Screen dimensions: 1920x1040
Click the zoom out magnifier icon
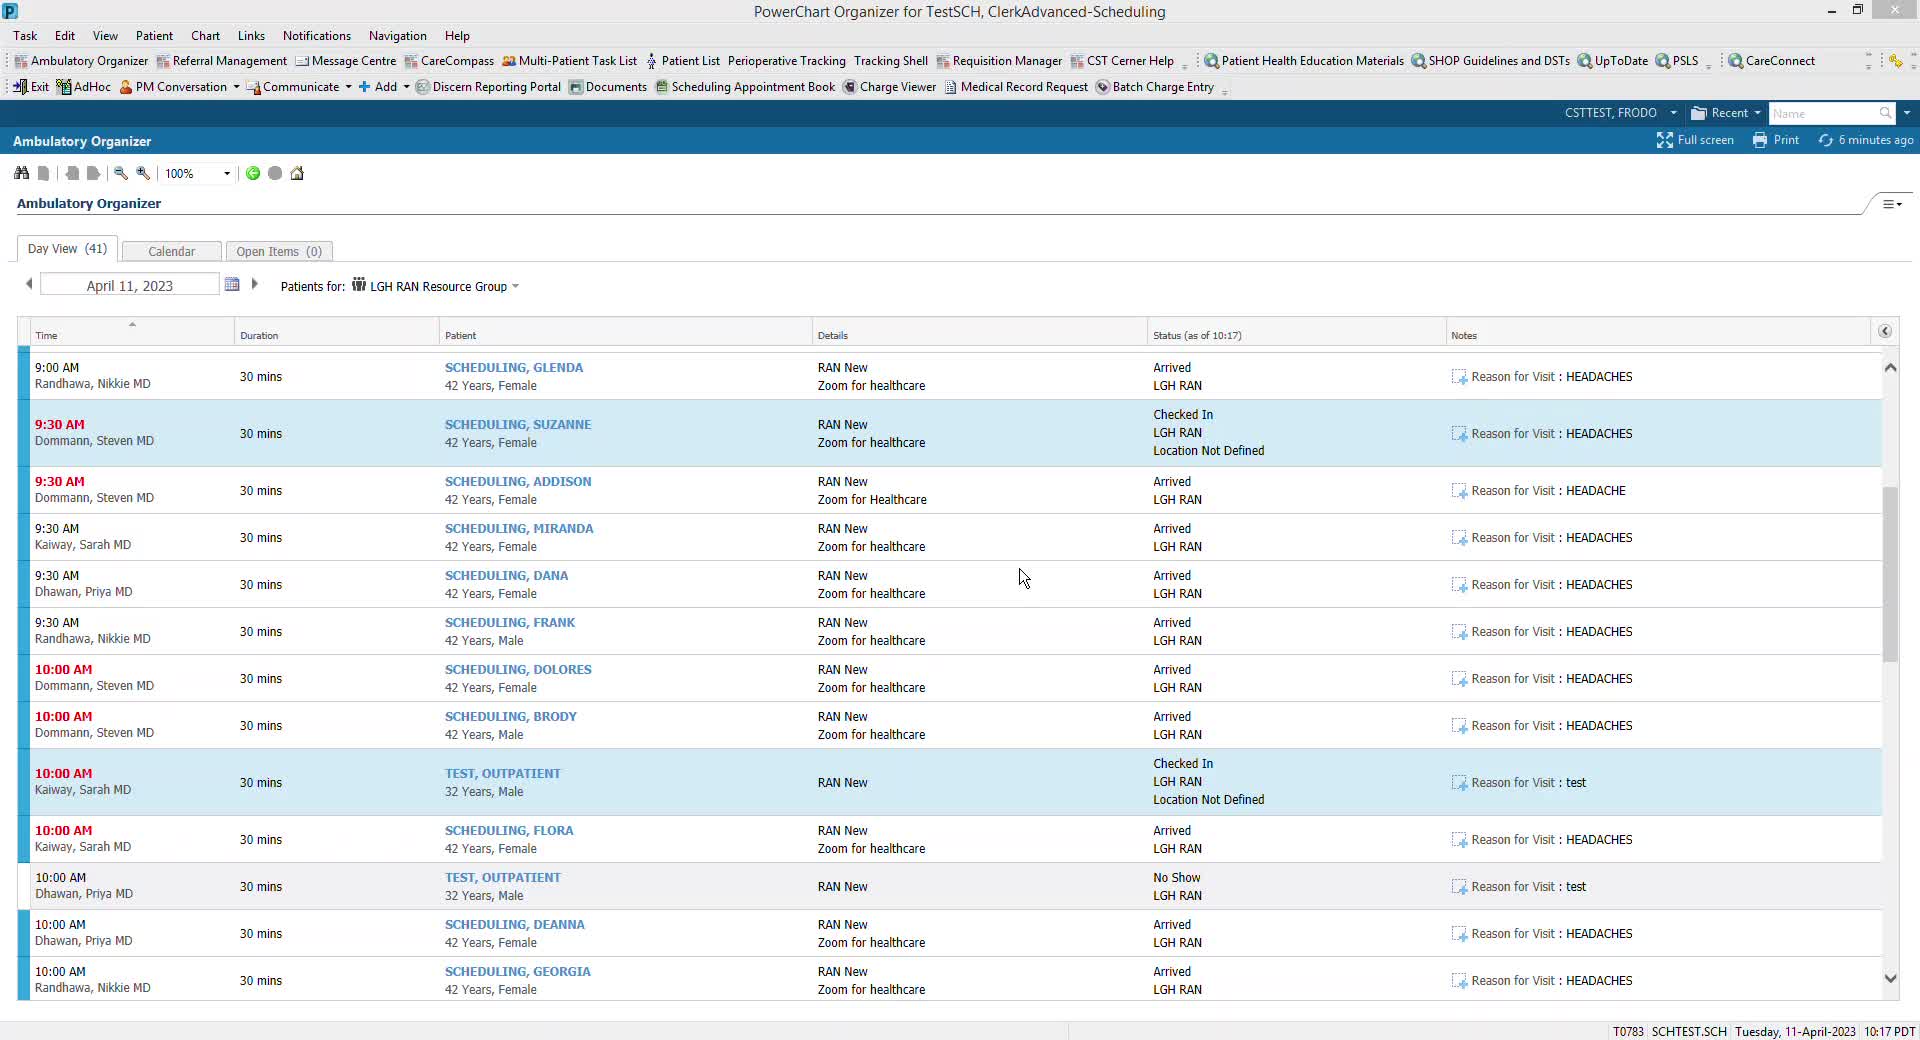click(x=121, y=173)
